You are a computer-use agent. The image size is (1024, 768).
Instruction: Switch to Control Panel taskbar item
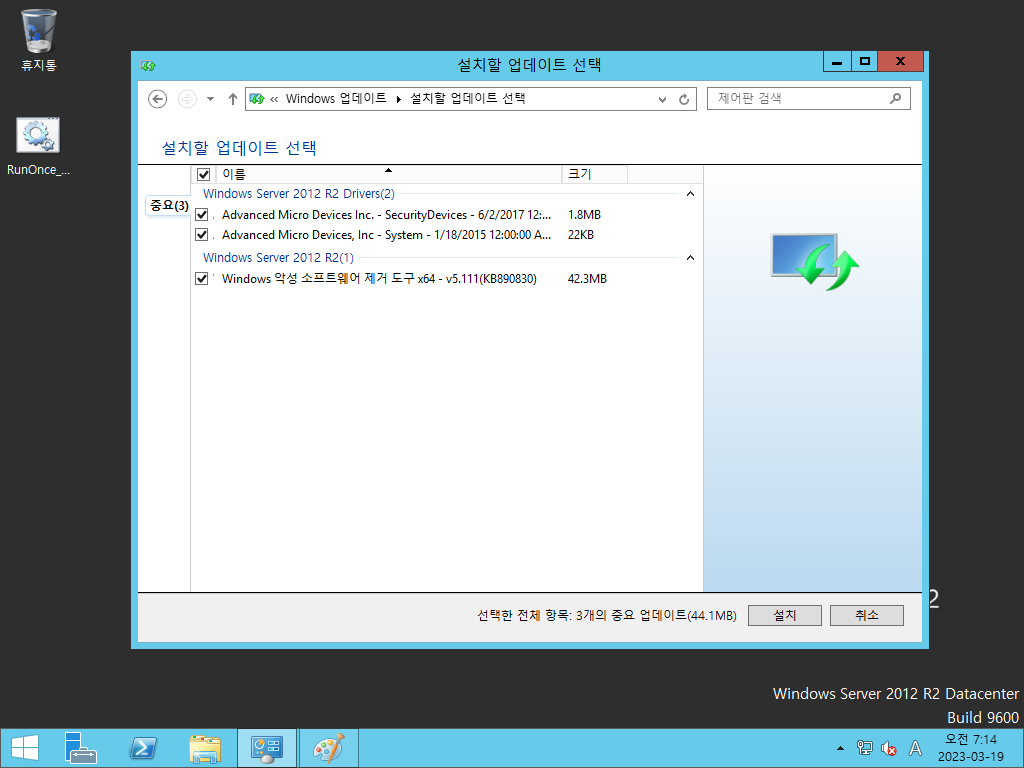point(266,748)
